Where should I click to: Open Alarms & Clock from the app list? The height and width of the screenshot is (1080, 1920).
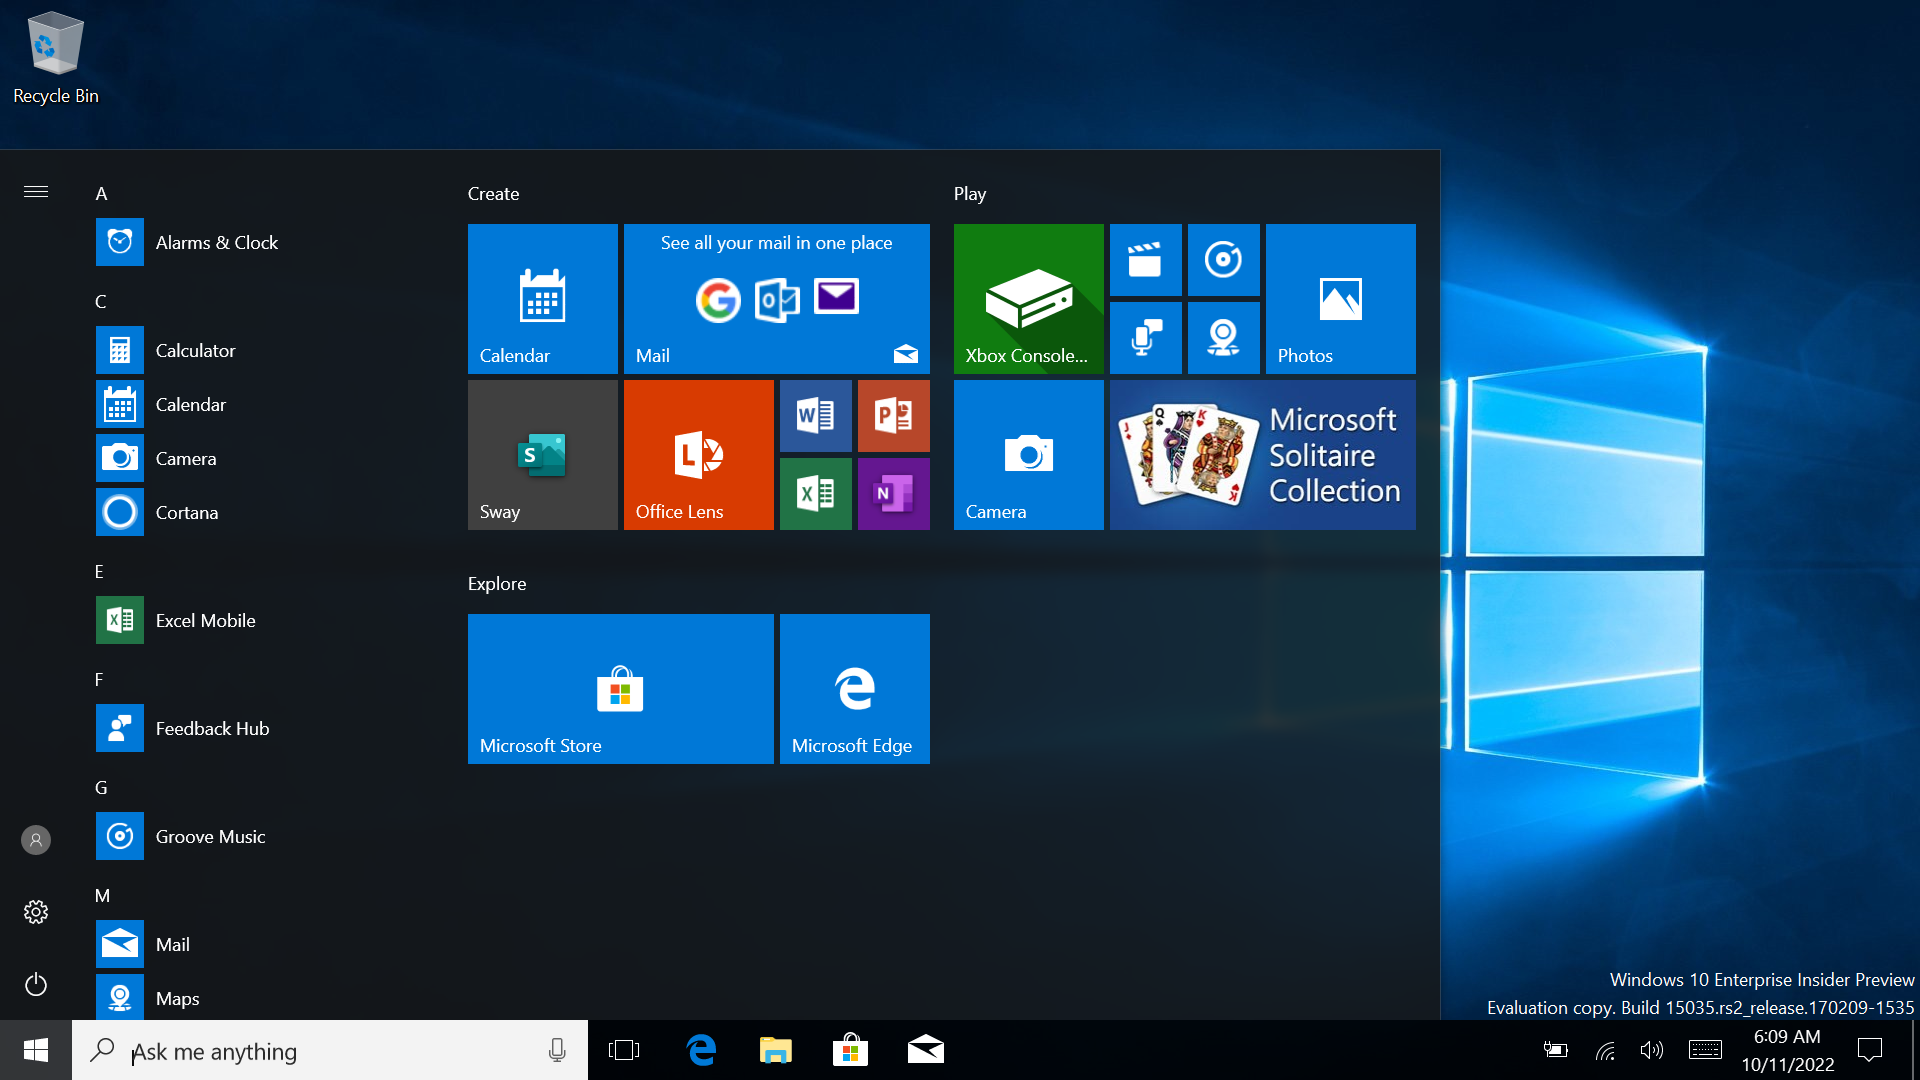tap(216, 242)
